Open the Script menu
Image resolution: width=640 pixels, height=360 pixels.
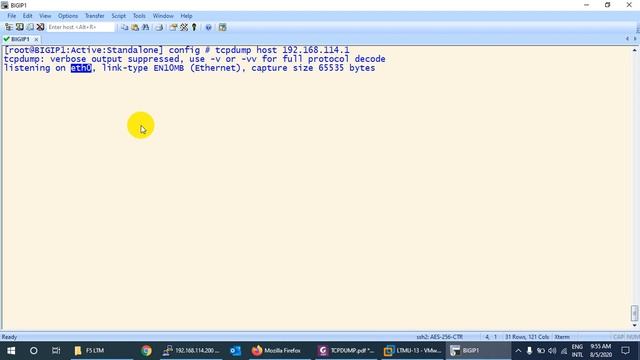click(x=118, y=16)
